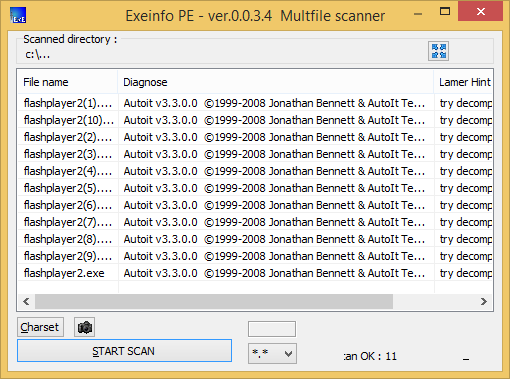Select the flashplayer2(1) file row

click(x=255, y=103)
